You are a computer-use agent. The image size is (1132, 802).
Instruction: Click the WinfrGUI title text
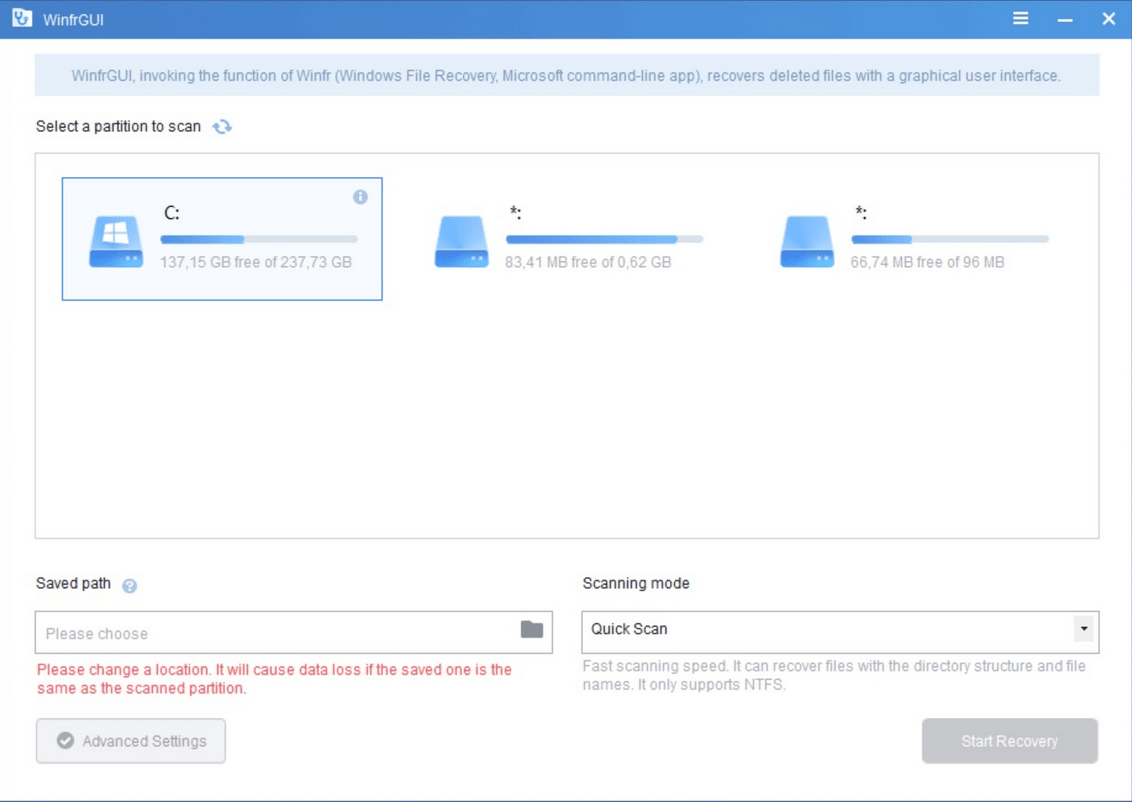[73, 19]
